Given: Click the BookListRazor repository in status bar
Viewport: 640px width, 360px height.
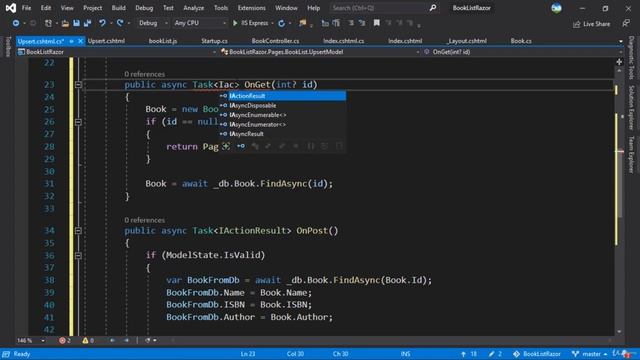Looking at the screenshot, I should tap(537, 354).
